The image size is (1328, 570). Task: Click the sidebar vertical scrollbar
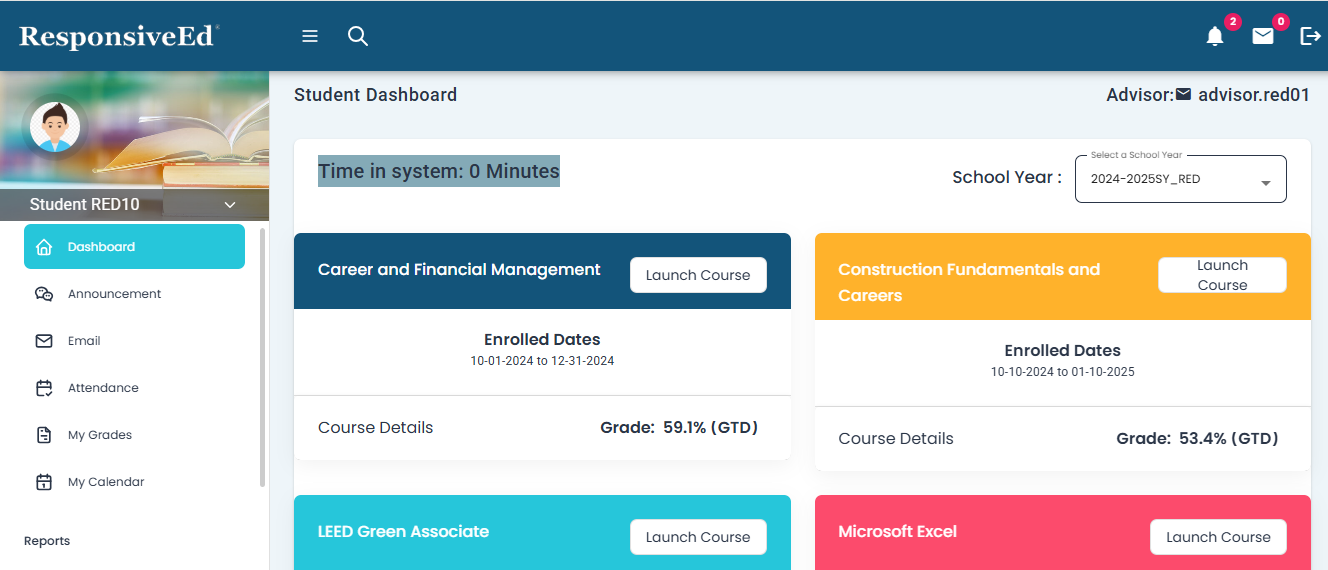pyautogui.click(x=263, y=357)
